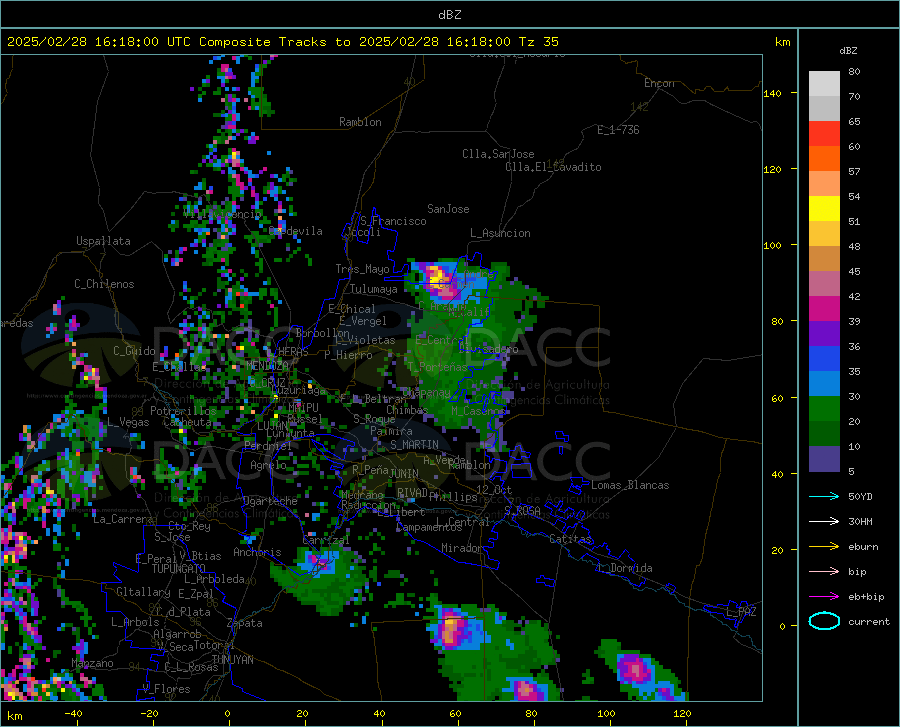The height and width of the screenshot is (727, 900).
Task: Pick the bright green 20–30 dBZ swatch
Action: pos(824,409)
